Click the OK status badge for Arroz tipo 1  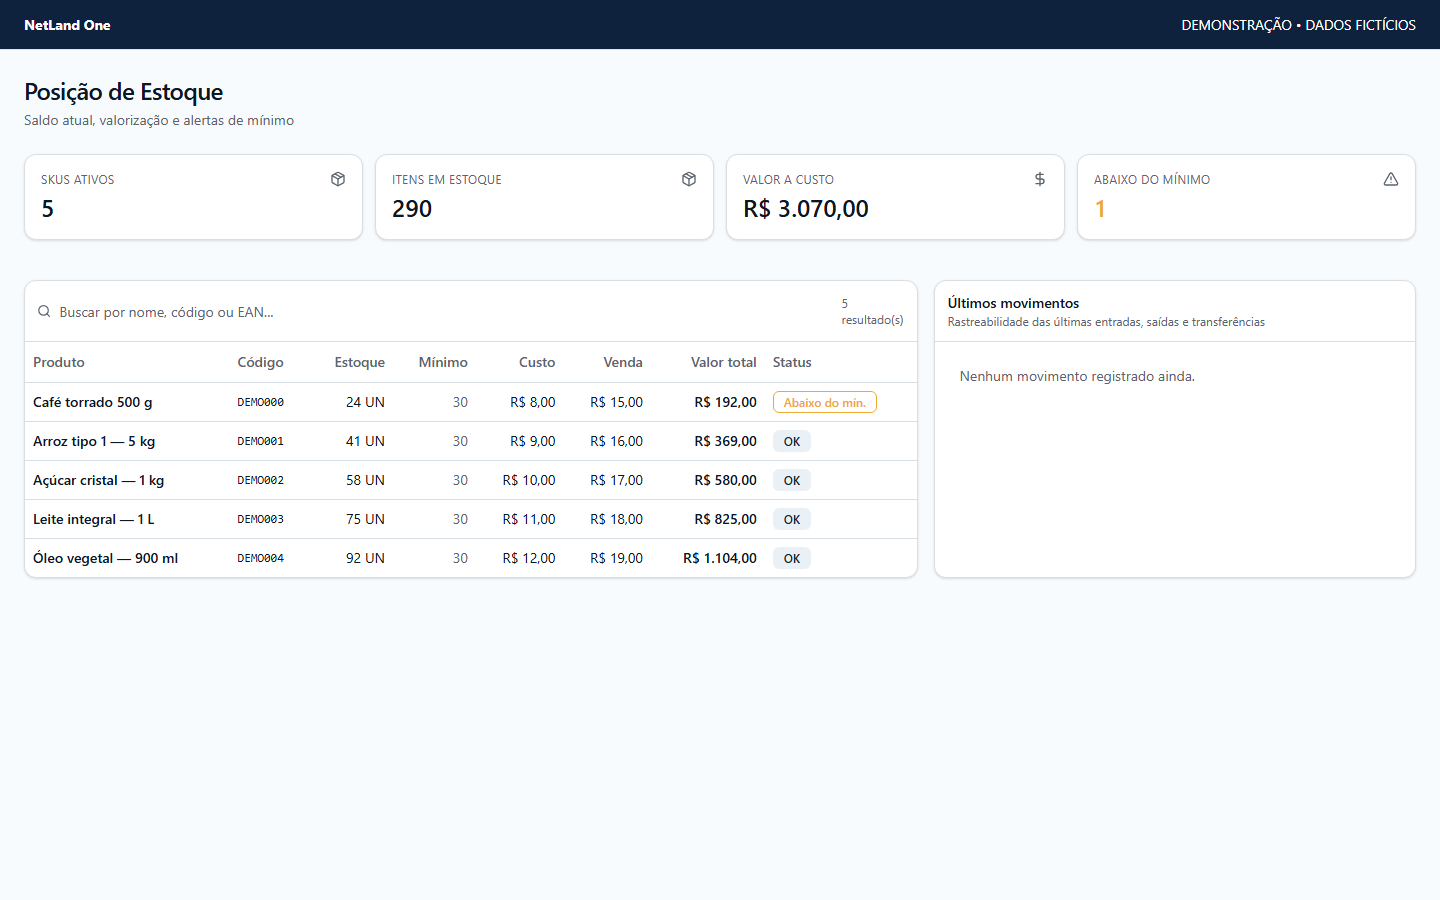[x=792, y=441]
